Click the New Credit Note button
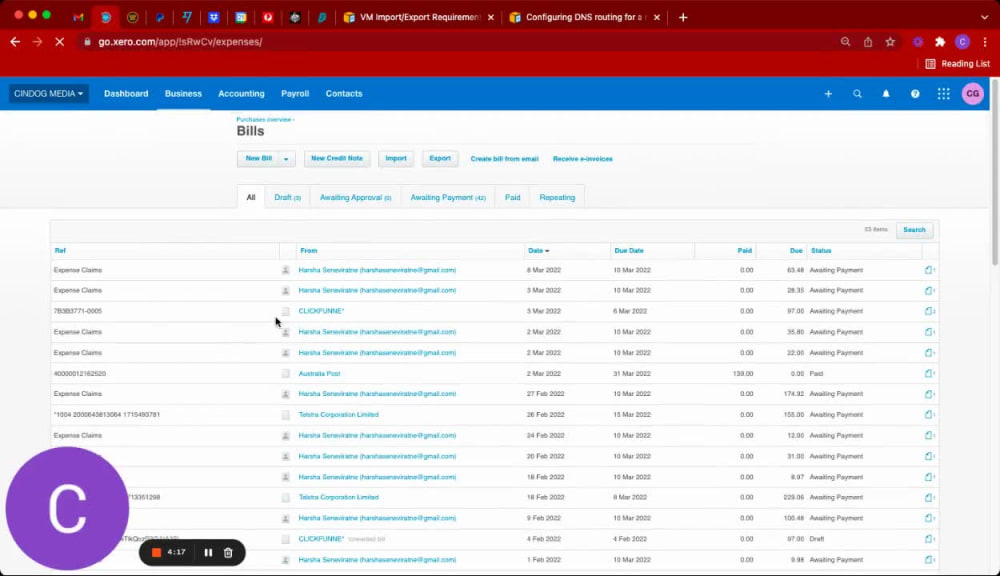Image resolution: width=1000 pixels, height=576 pixels. click(x=337, y=159)
